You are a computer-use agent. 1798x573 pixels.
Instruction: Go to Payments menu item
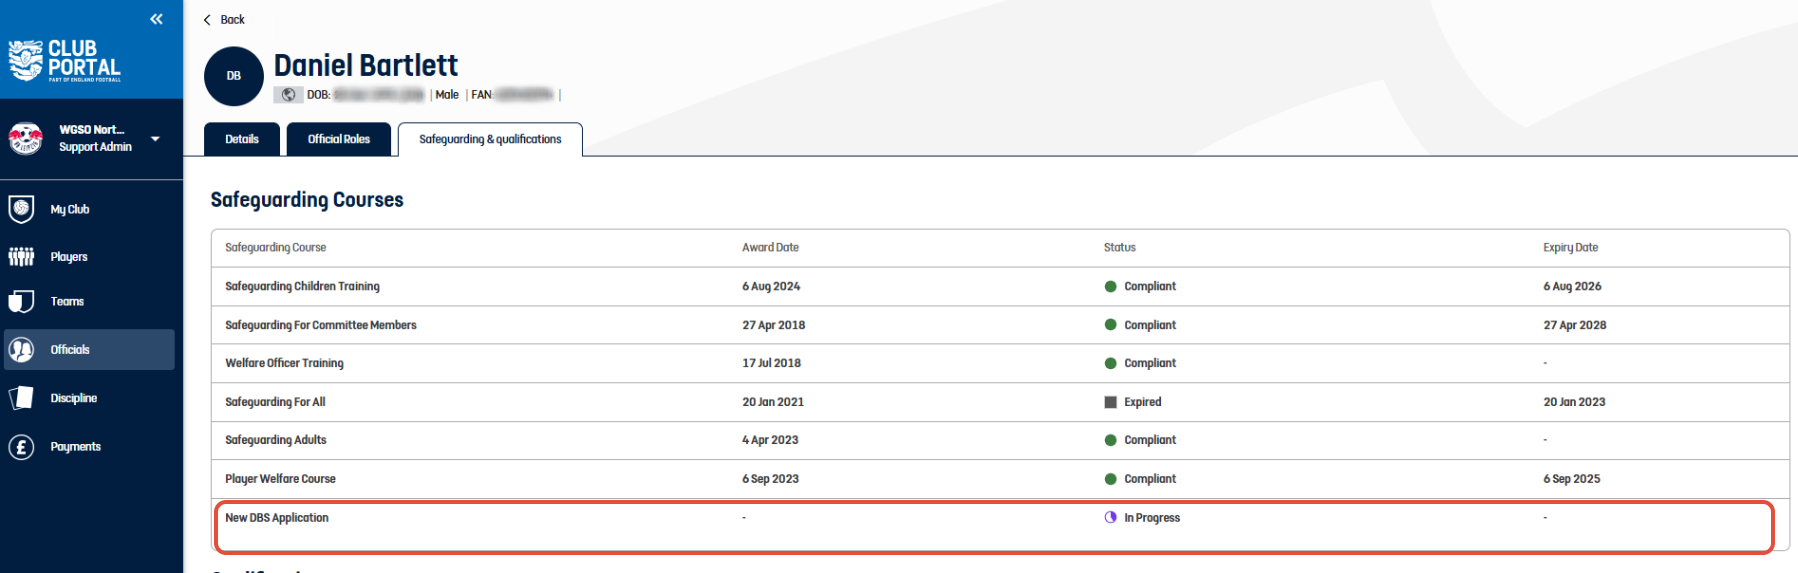76,447
